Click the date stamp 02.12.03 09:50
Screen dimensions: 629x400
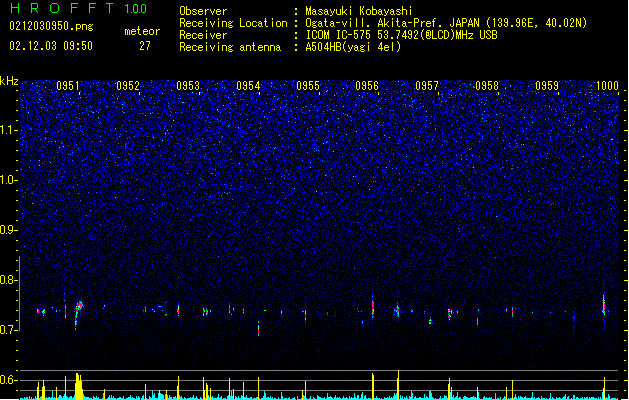coord(51,46)
